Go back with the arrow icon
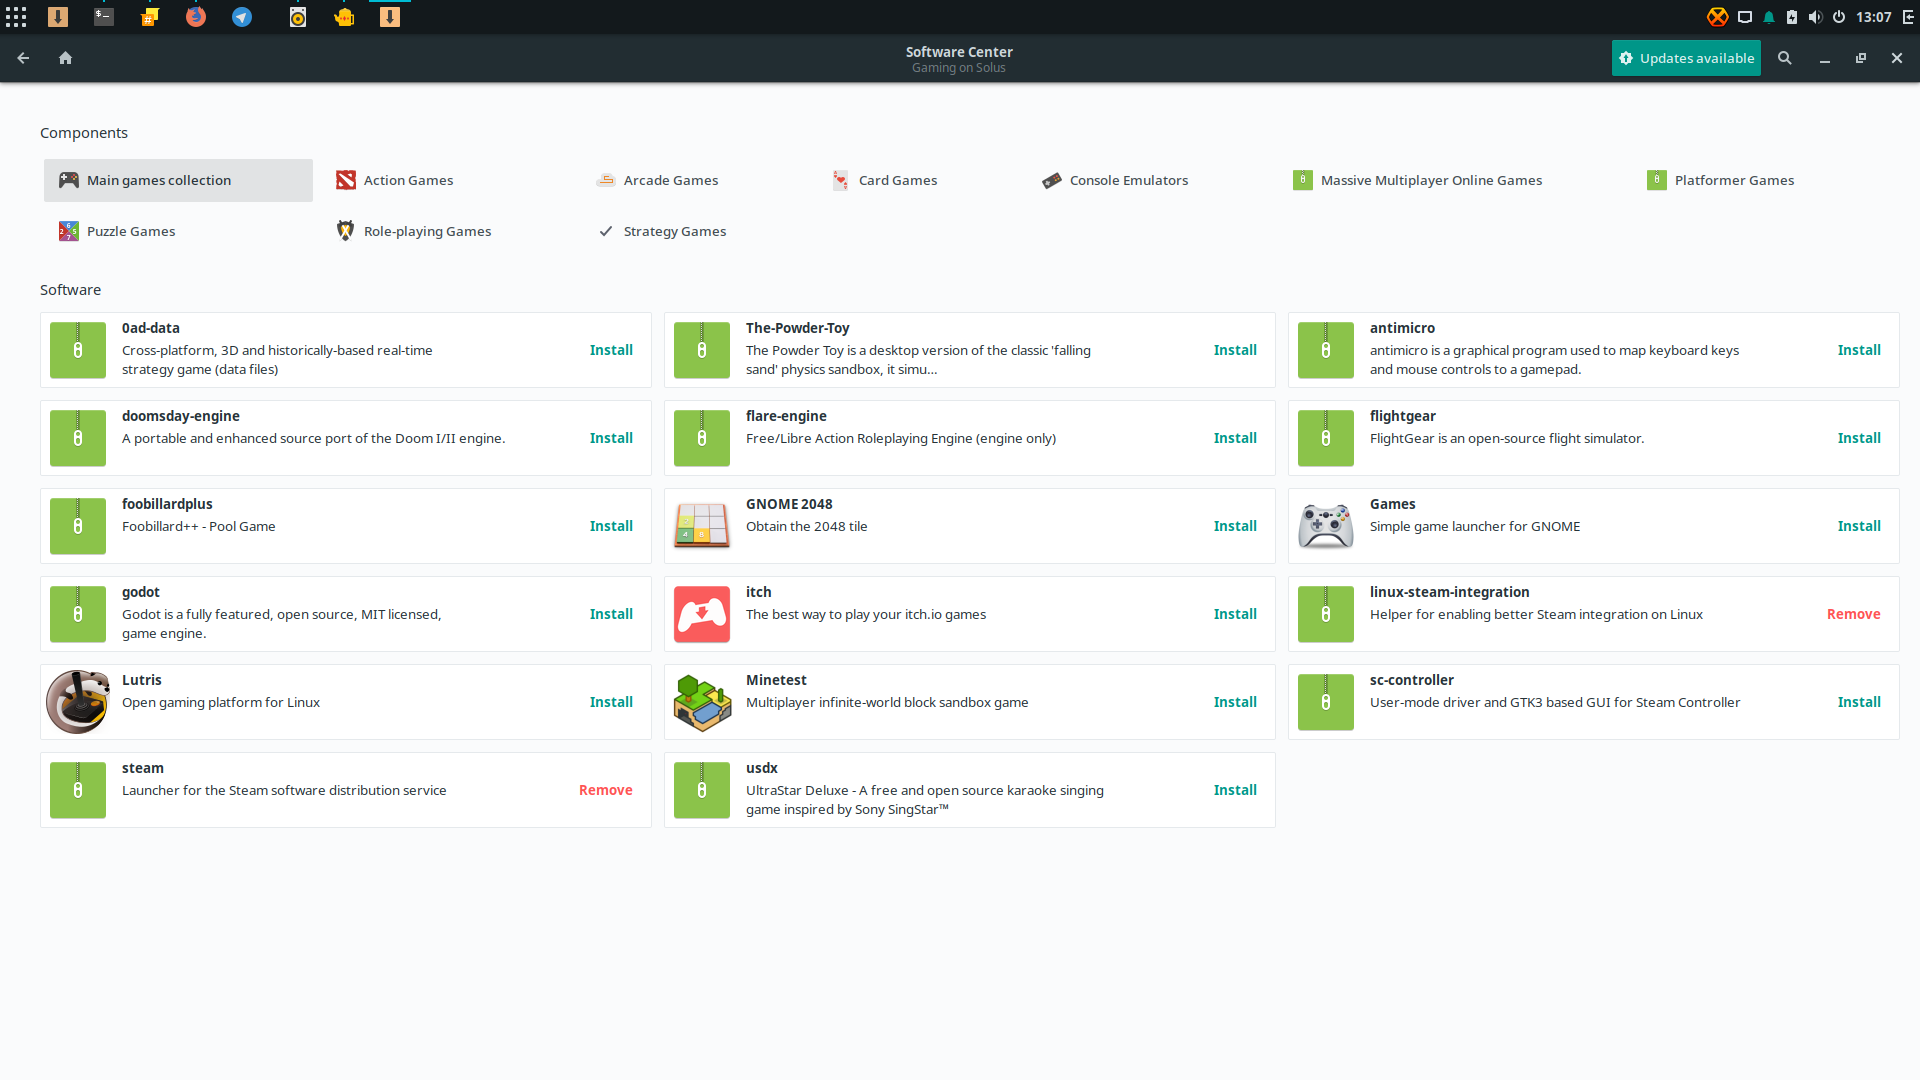Screen dimensions: 1920x1080 point(23,58)
